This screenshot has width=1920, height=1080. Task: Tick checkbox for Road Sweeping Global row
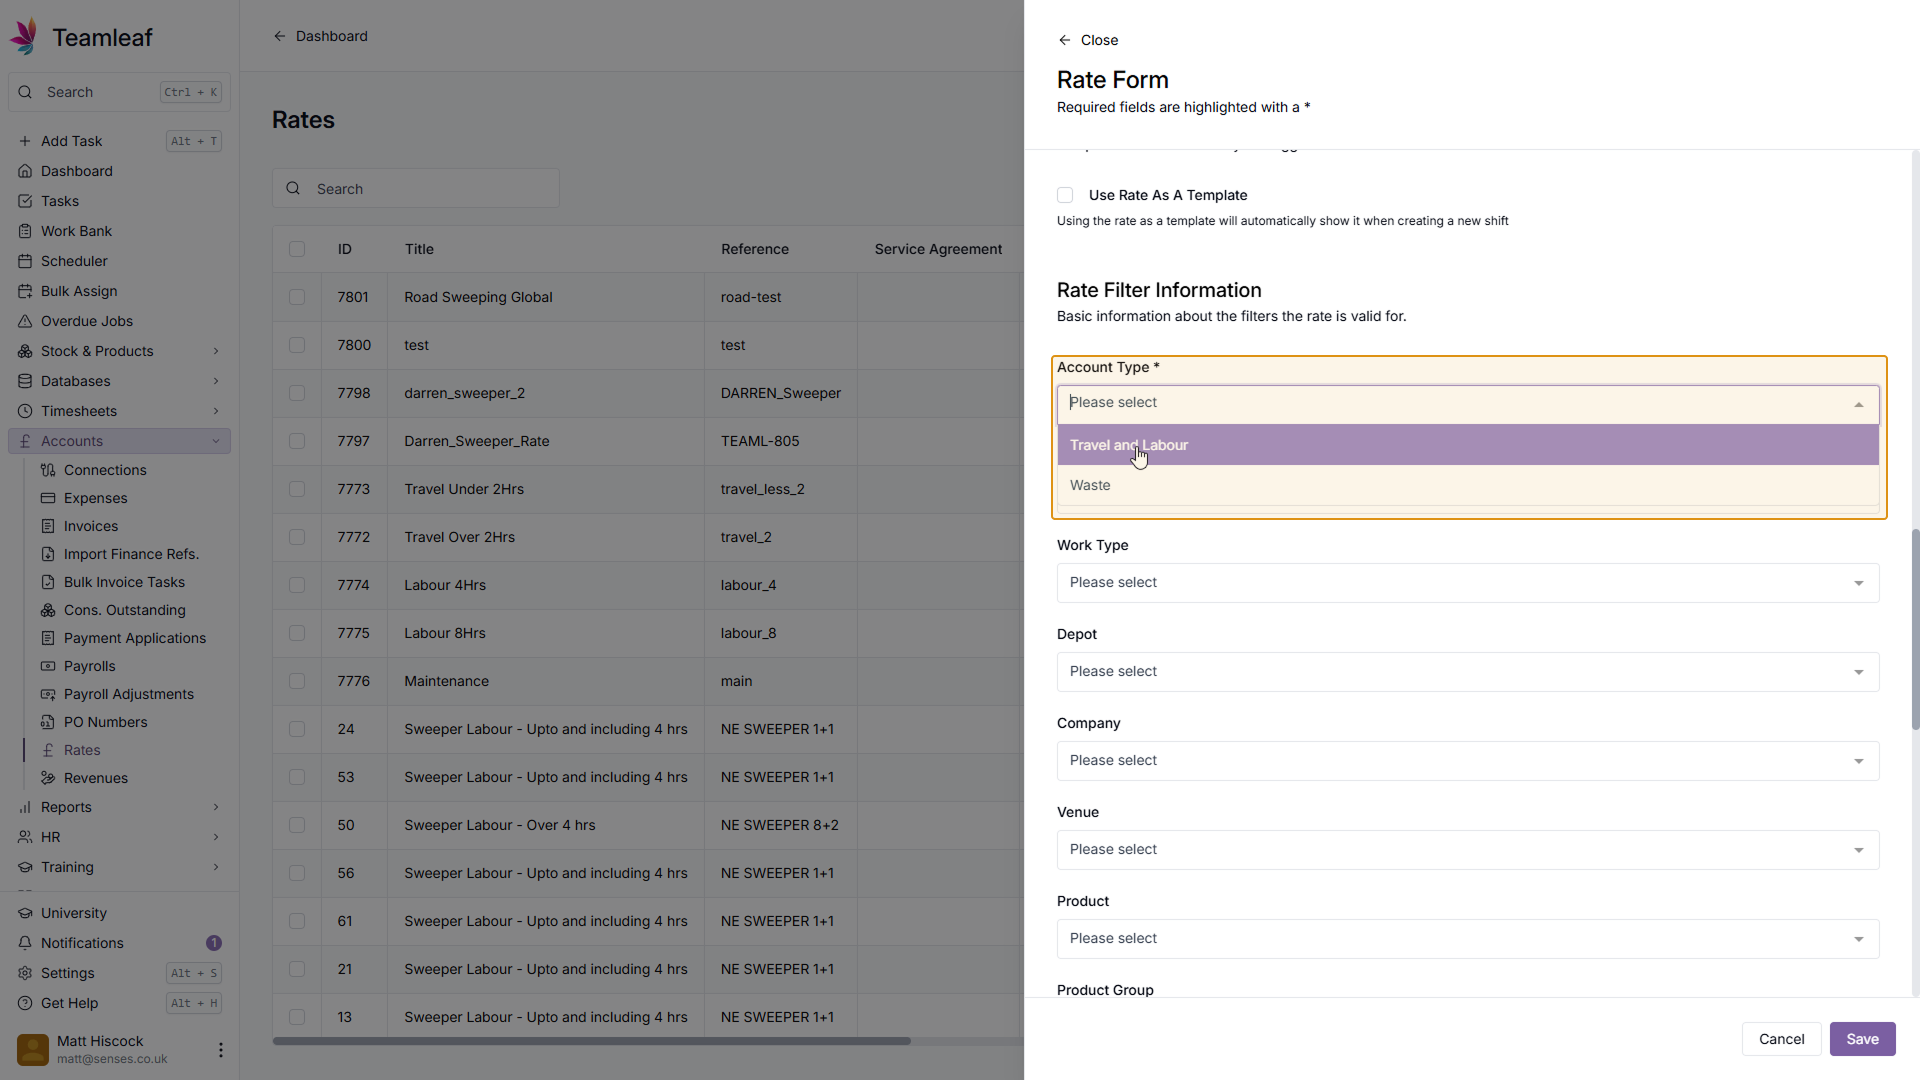point(297,297)
